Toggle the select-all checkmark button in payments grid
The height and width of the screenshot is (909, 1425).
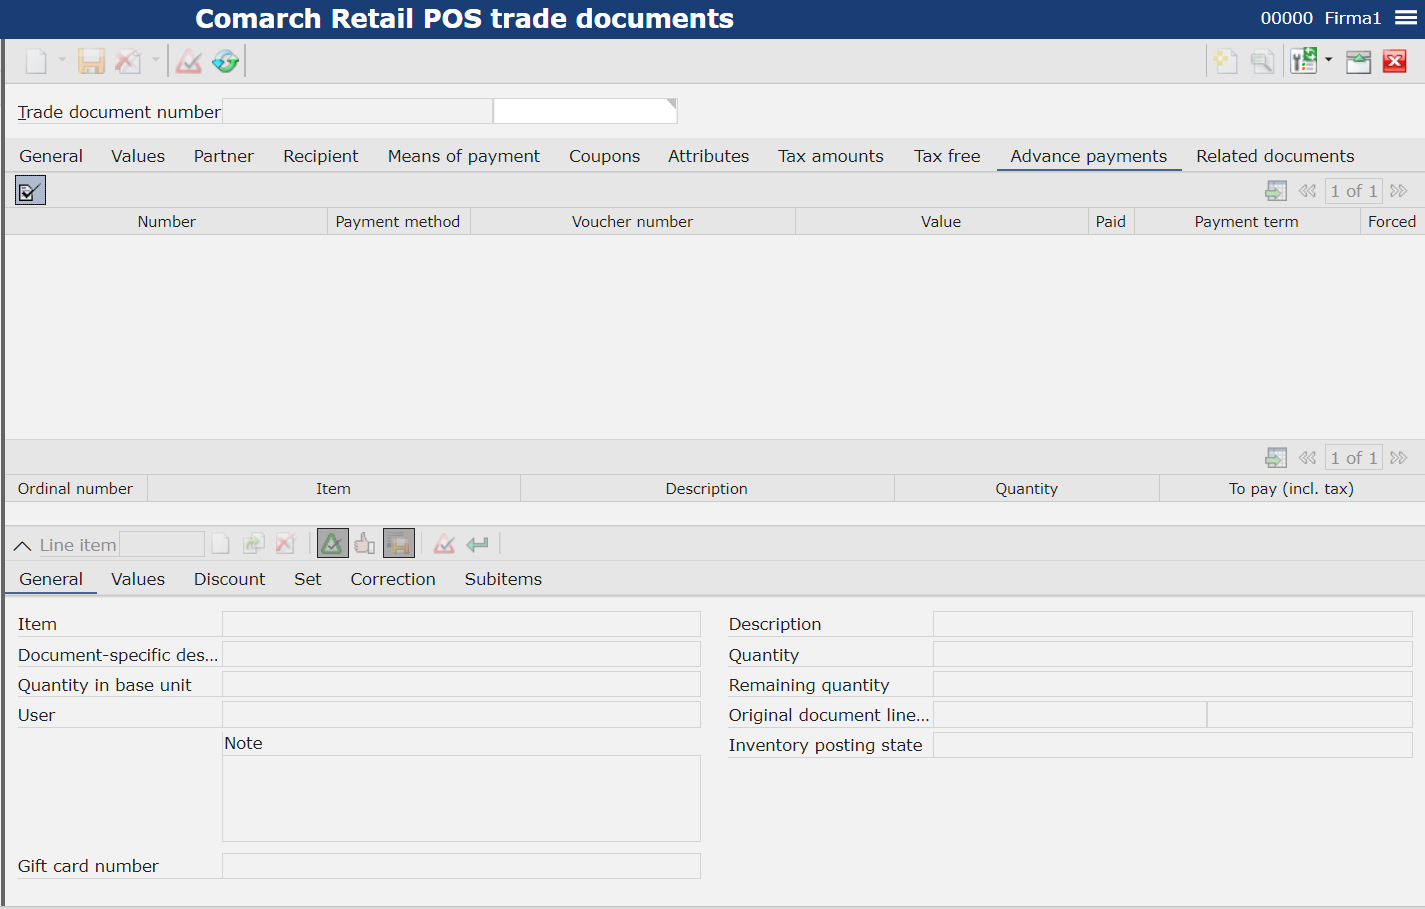click(30, 190)
